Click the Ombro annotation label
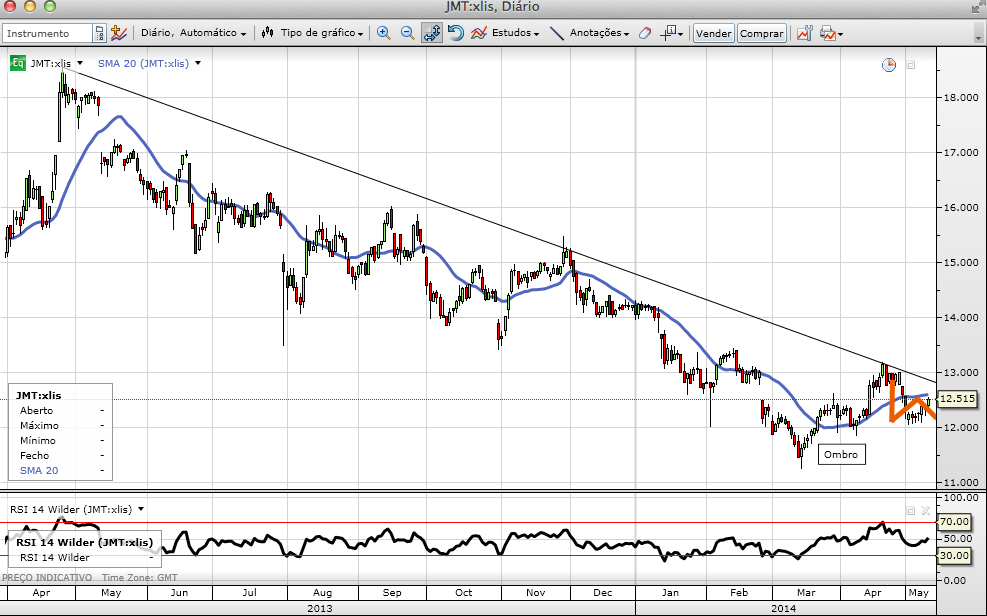This screenshot has width=987, height=616. point(841,454)
